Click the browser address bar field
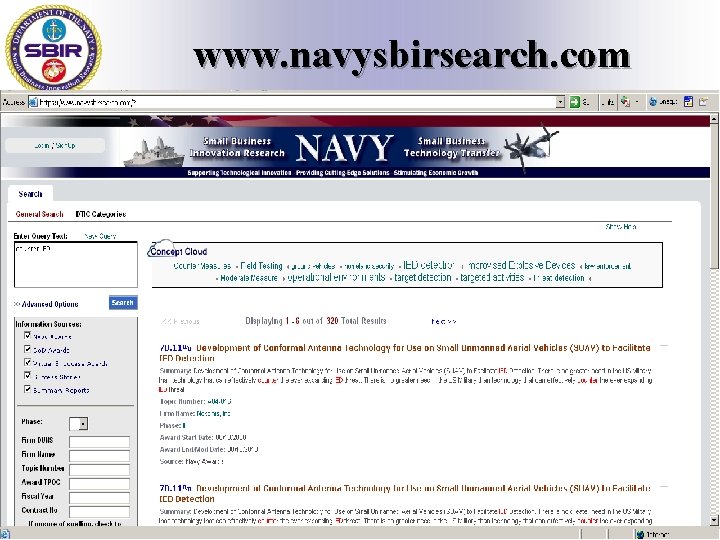 (296, 102)
